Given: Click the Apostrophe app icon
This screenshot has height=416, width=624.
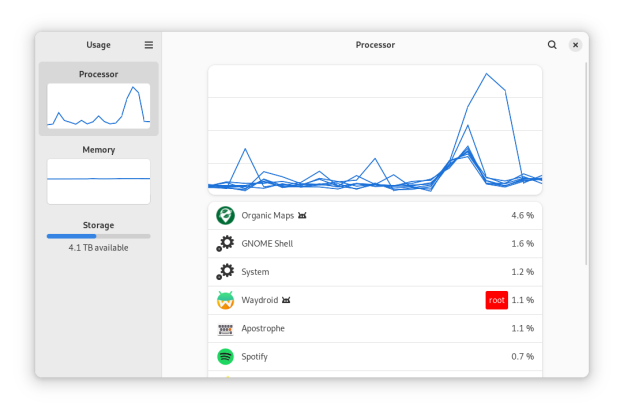Looking at the screenshot, I should [225, 328].
